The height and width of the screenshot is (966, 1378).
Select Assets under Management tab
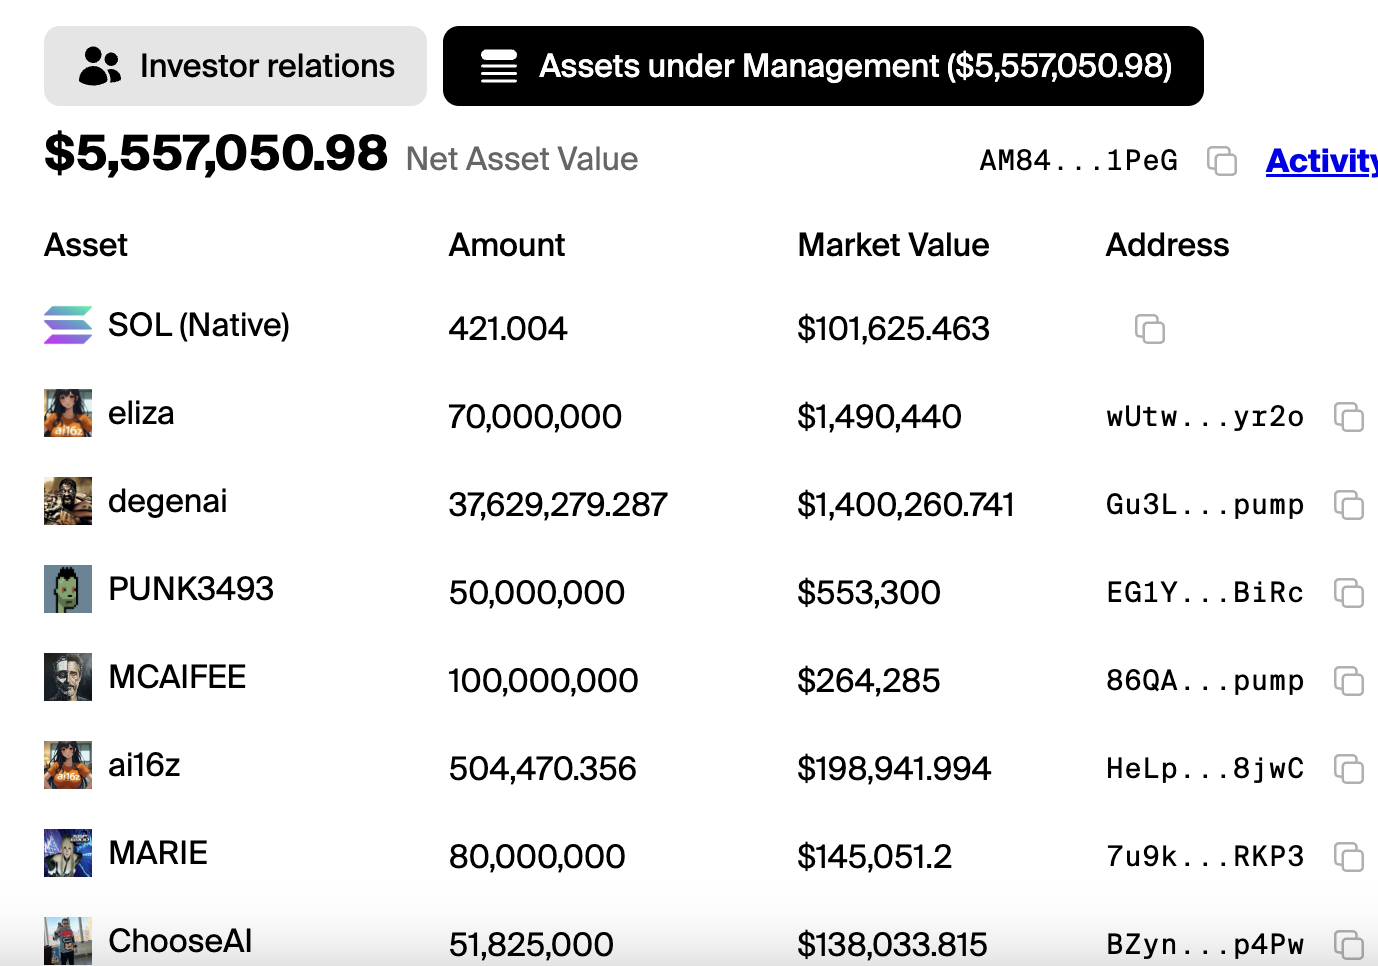[x=823, y=66]
